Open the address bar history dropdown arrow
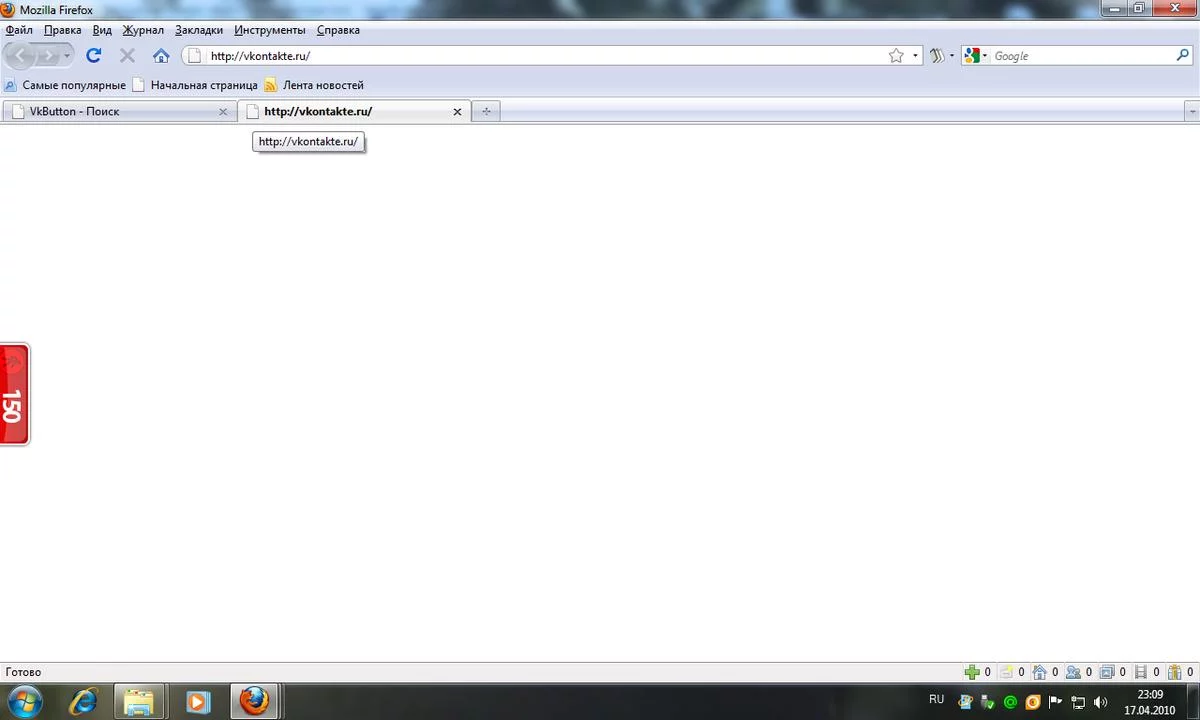The width and height of the screenshot is (1200, 720). pos(915,56)
